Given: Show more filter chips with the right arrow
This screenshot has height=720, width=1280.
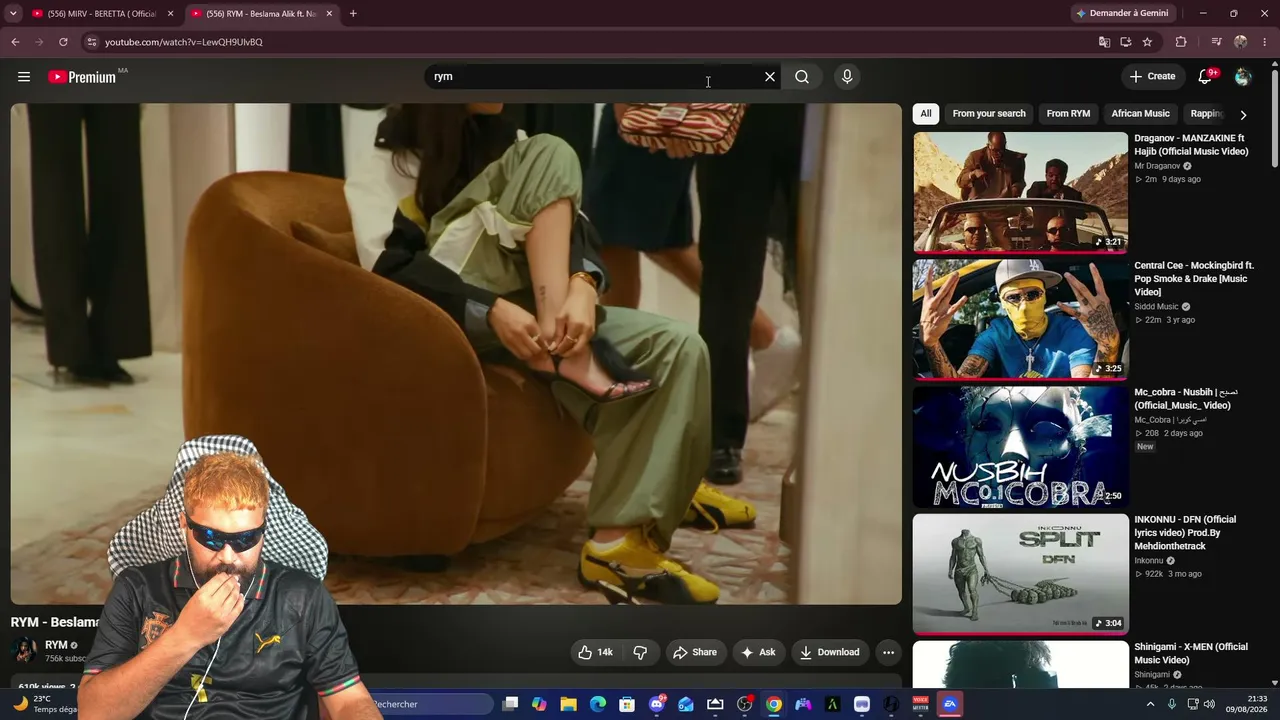Looking at the screenshot, I should click(x=1243, y=114).
